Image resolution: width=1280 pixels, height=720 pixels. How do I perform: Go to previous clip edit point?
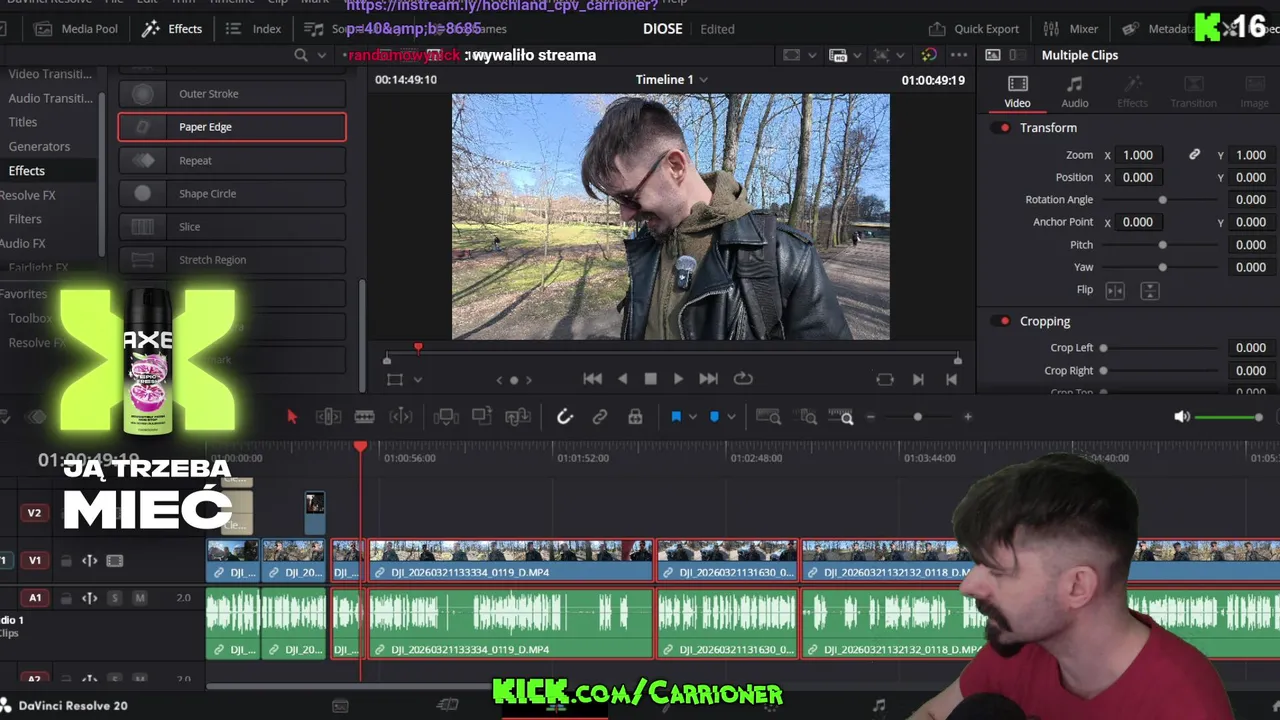pos(951,379)
